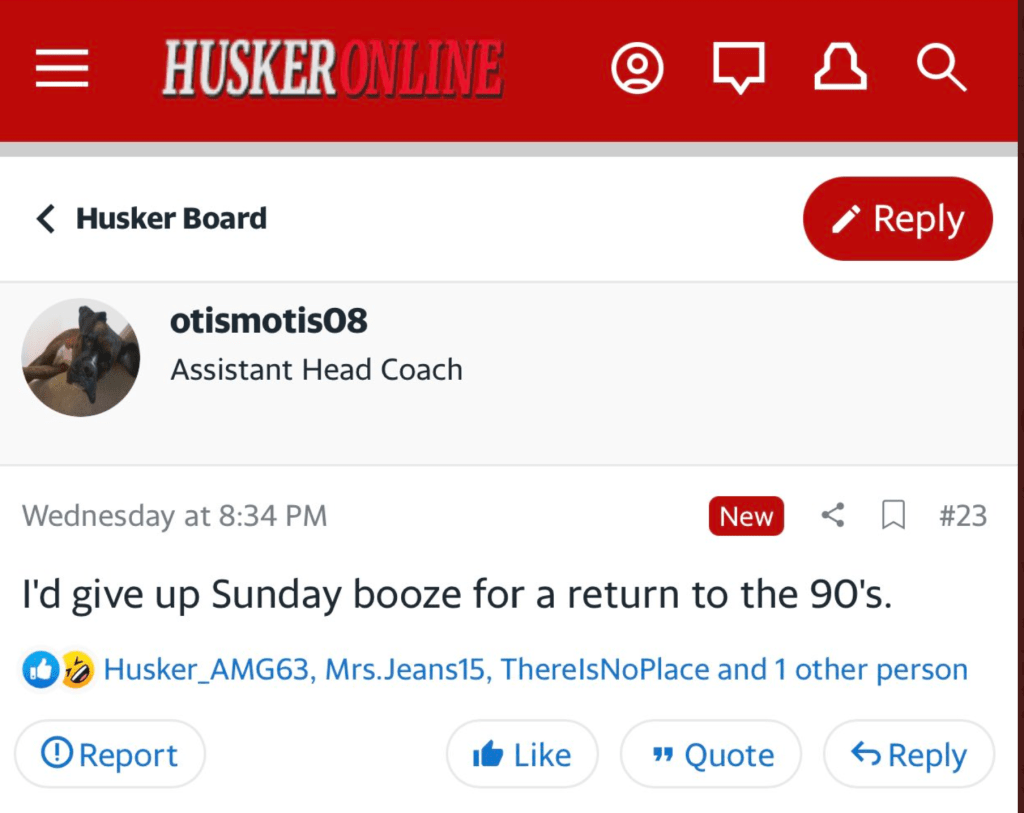This screenshot has height=813, width=1024.
Task: Open the otismotis08 username profile
Action: coord(269,321)
